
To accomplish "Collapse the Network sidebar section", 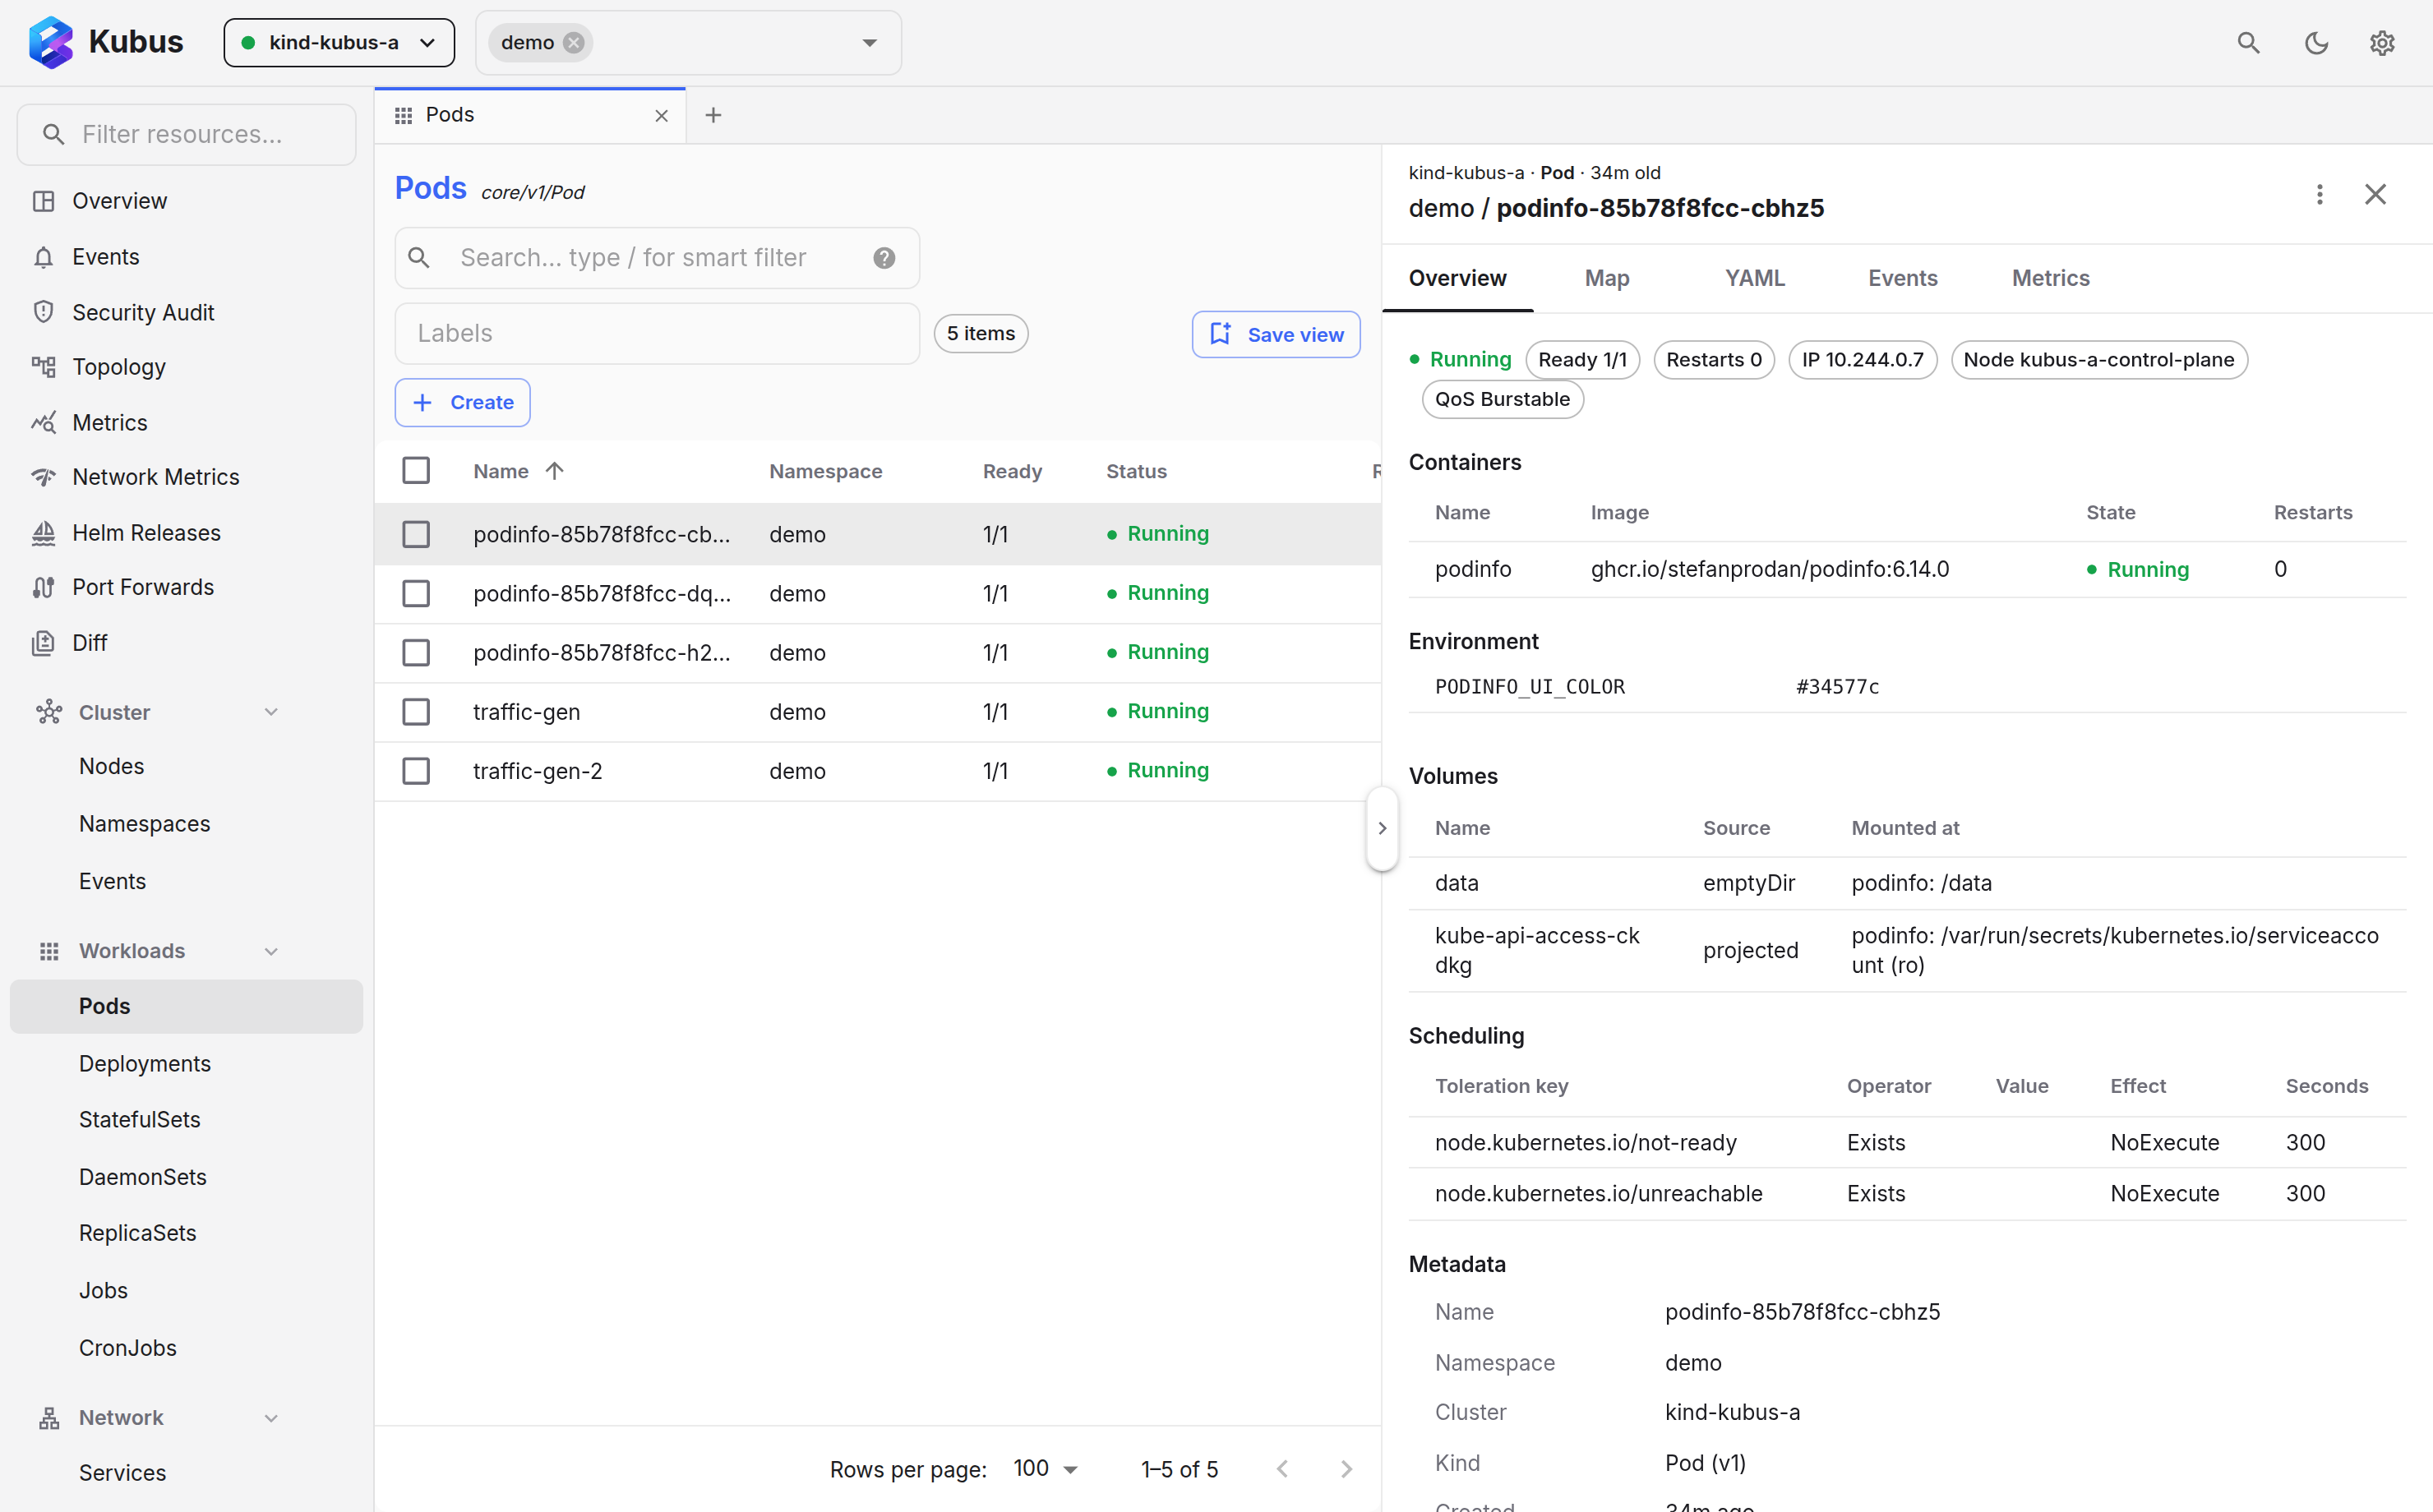I will click(x=271, y=1417).
